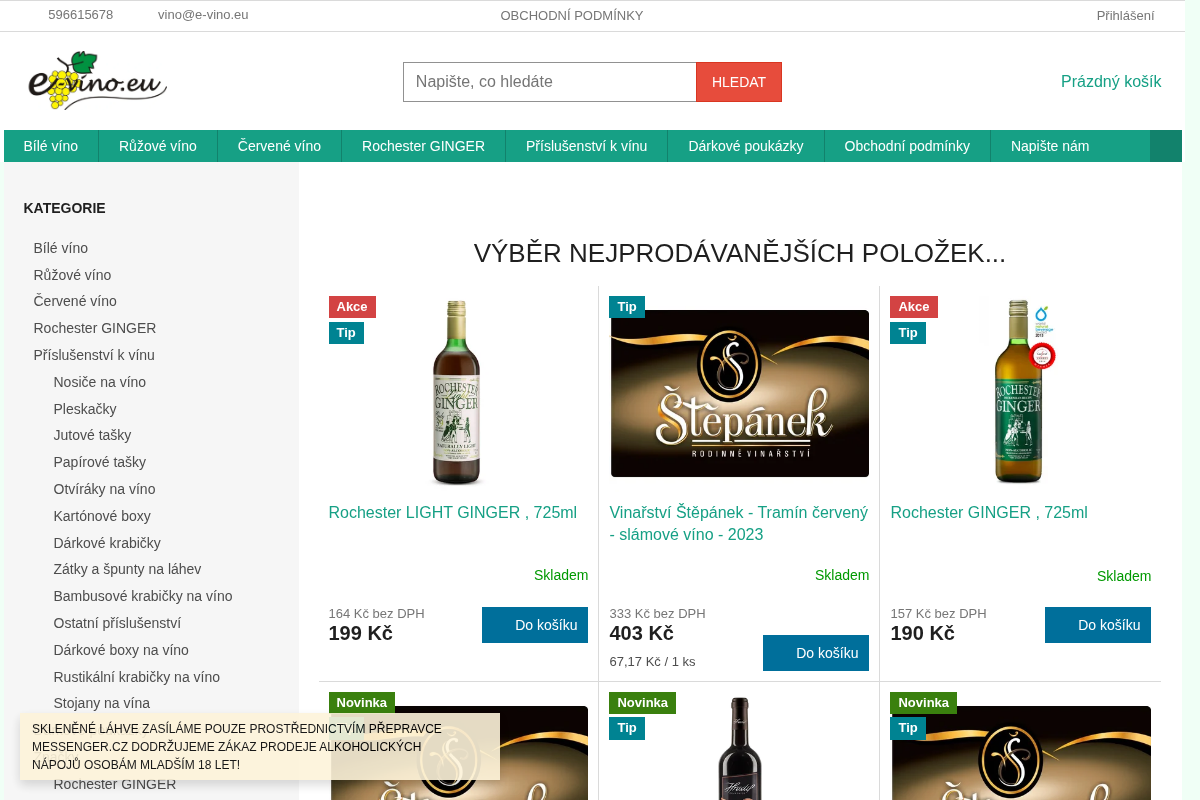This screenshot has height=800, width=1200.
Task: Select Červené víno in the sidebar categories
Action: [x=75, y=301]
